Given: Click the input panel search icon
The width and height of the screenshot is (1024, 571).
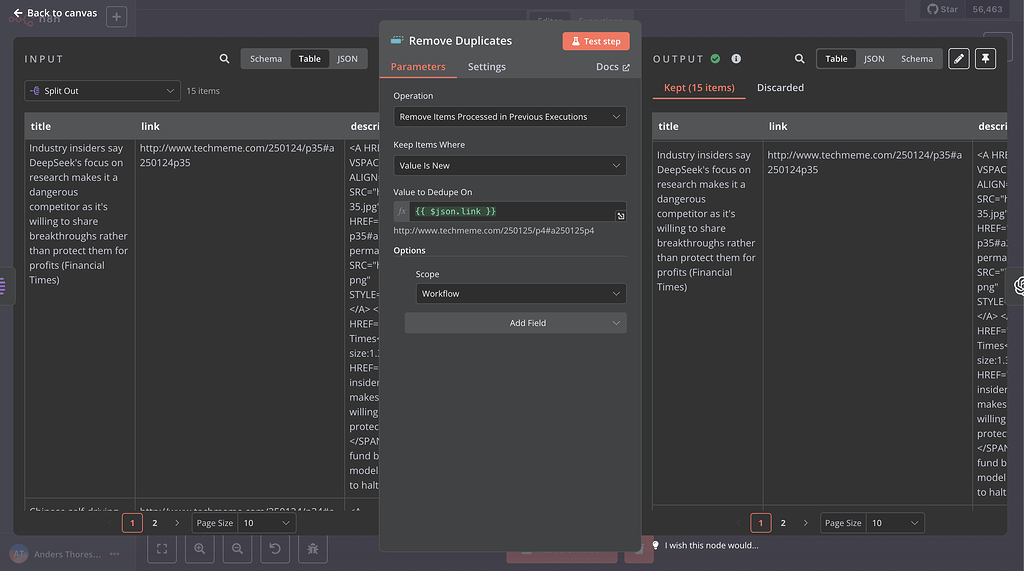Looking at the screenshot, I should 224,59.
